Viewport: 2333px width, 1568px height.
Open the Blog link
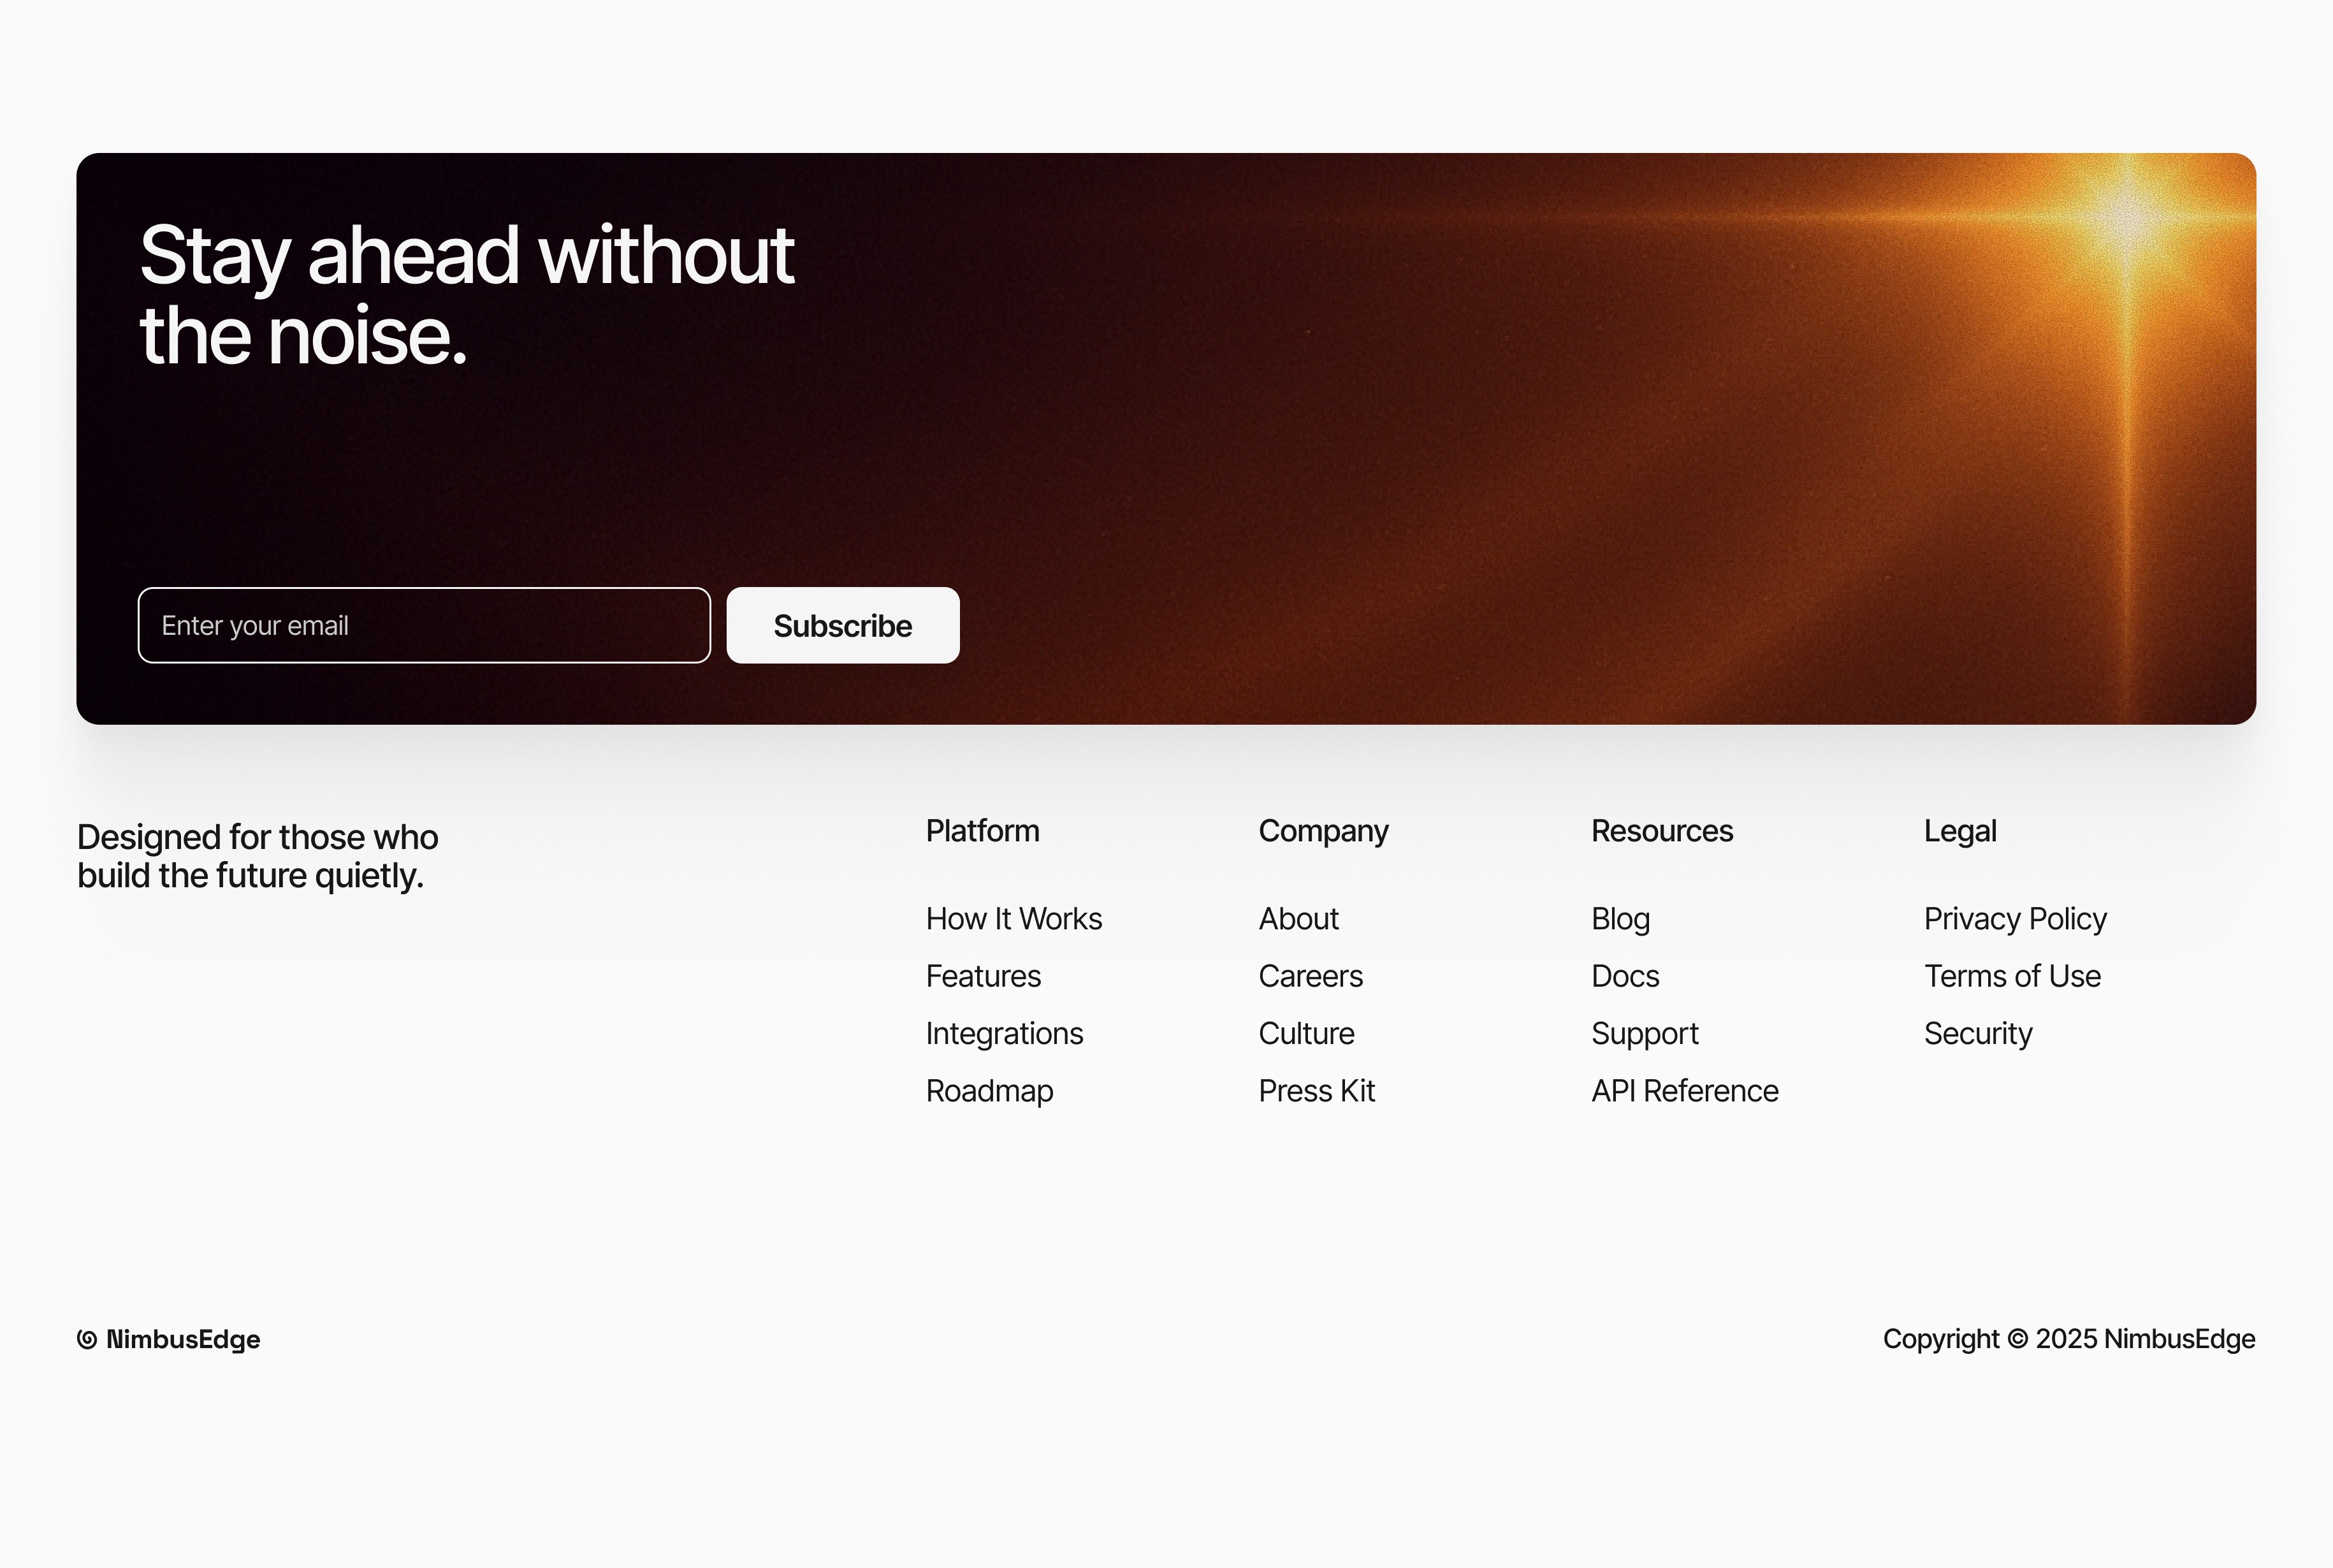click(1620, 919)
